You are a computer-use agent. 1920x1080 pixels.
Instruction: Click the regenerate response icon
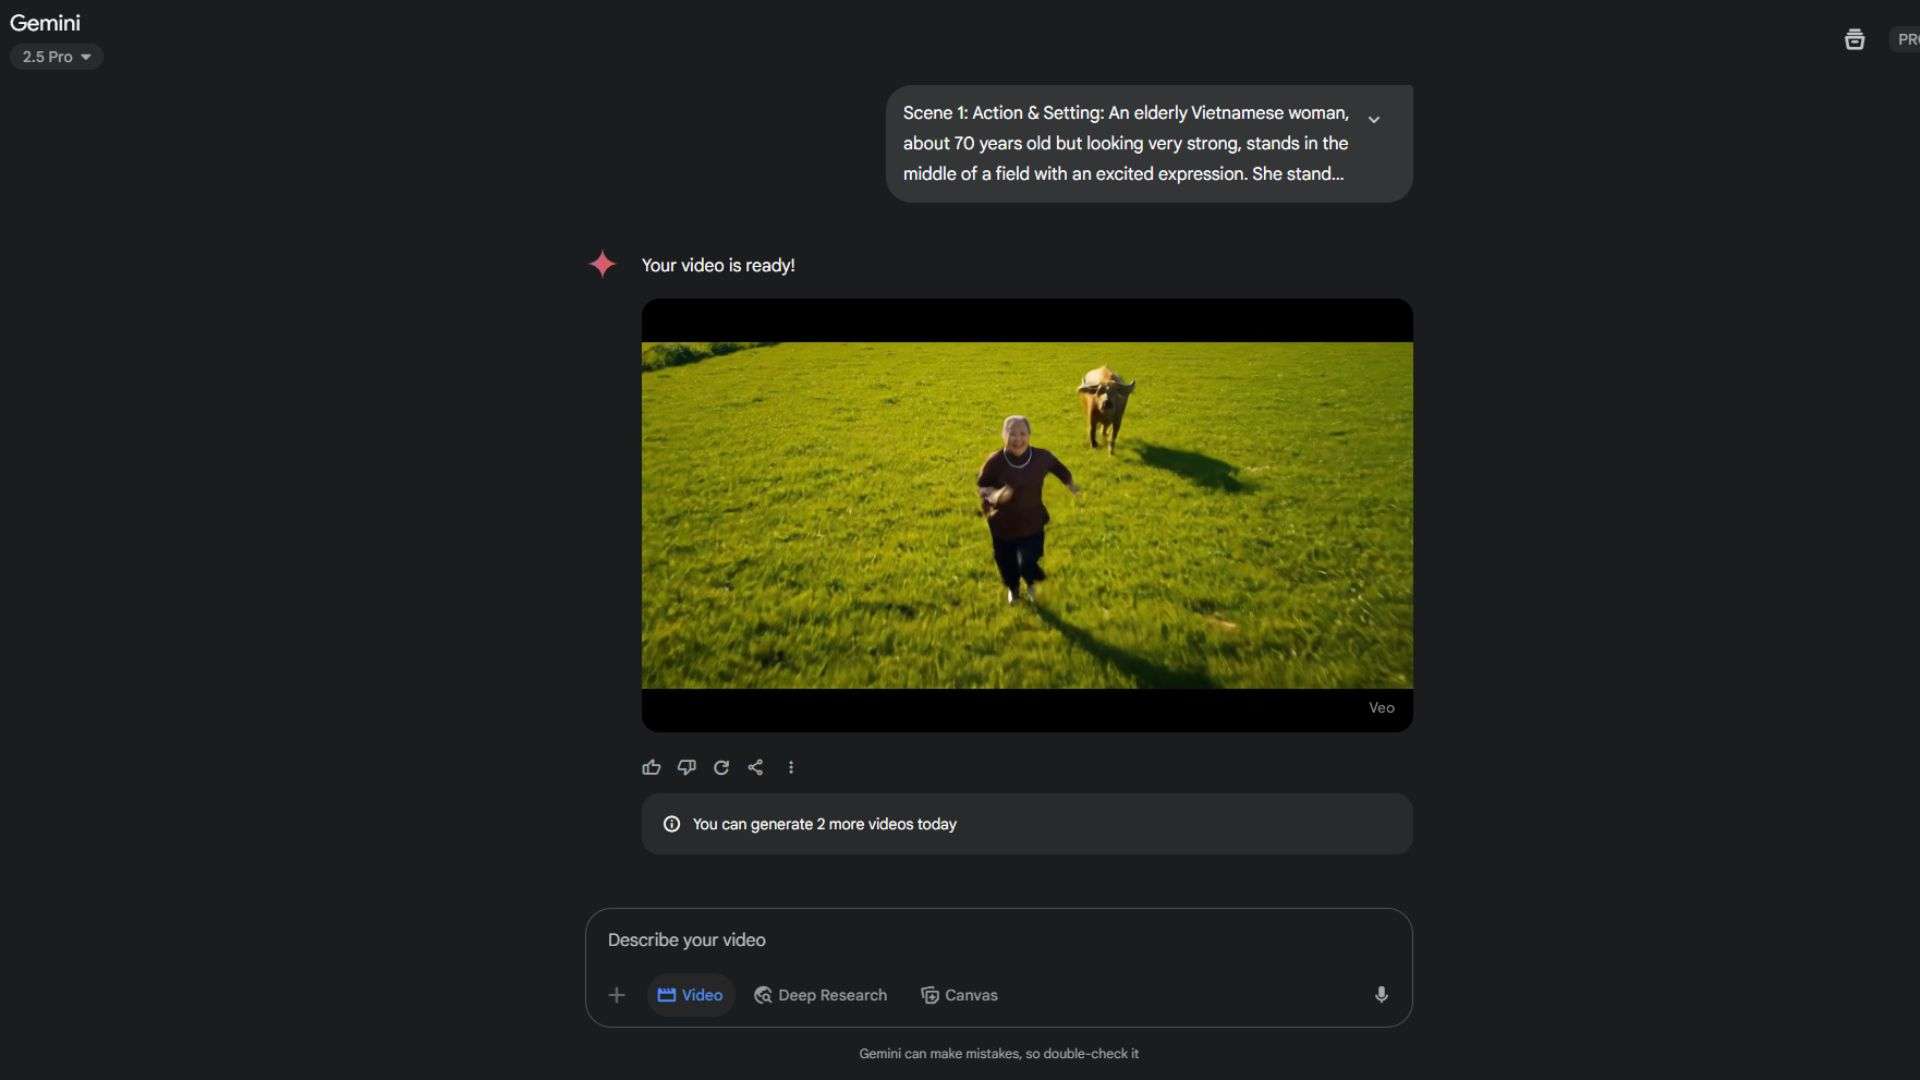(721, 767)
